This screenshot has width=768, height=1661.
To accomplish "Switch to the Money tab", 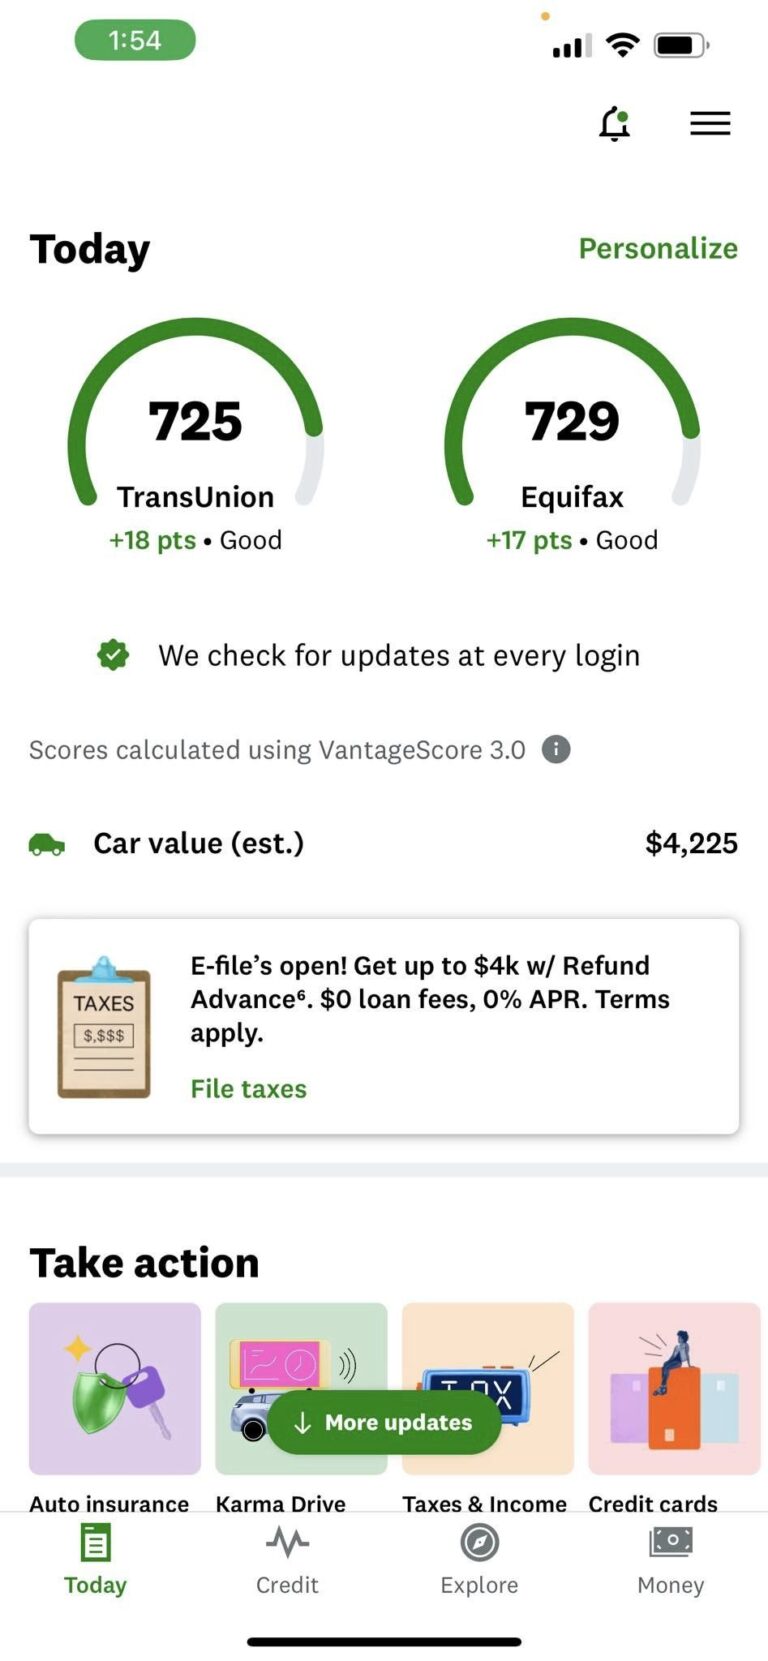I will (671, 1560).
